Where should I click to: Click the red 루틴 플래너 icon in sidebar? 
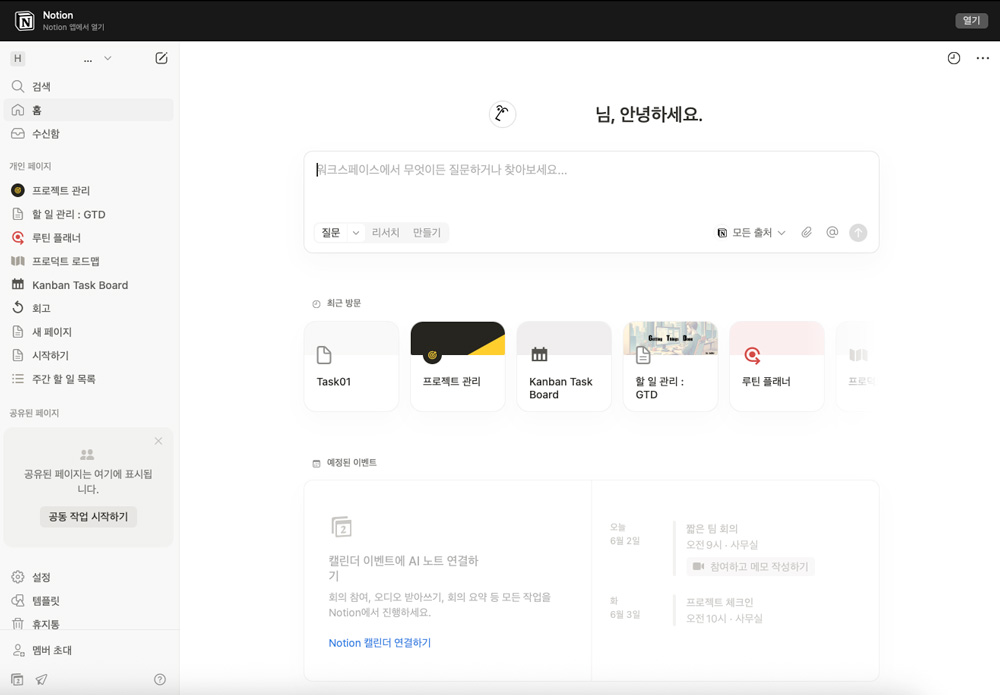pos(18,237)
